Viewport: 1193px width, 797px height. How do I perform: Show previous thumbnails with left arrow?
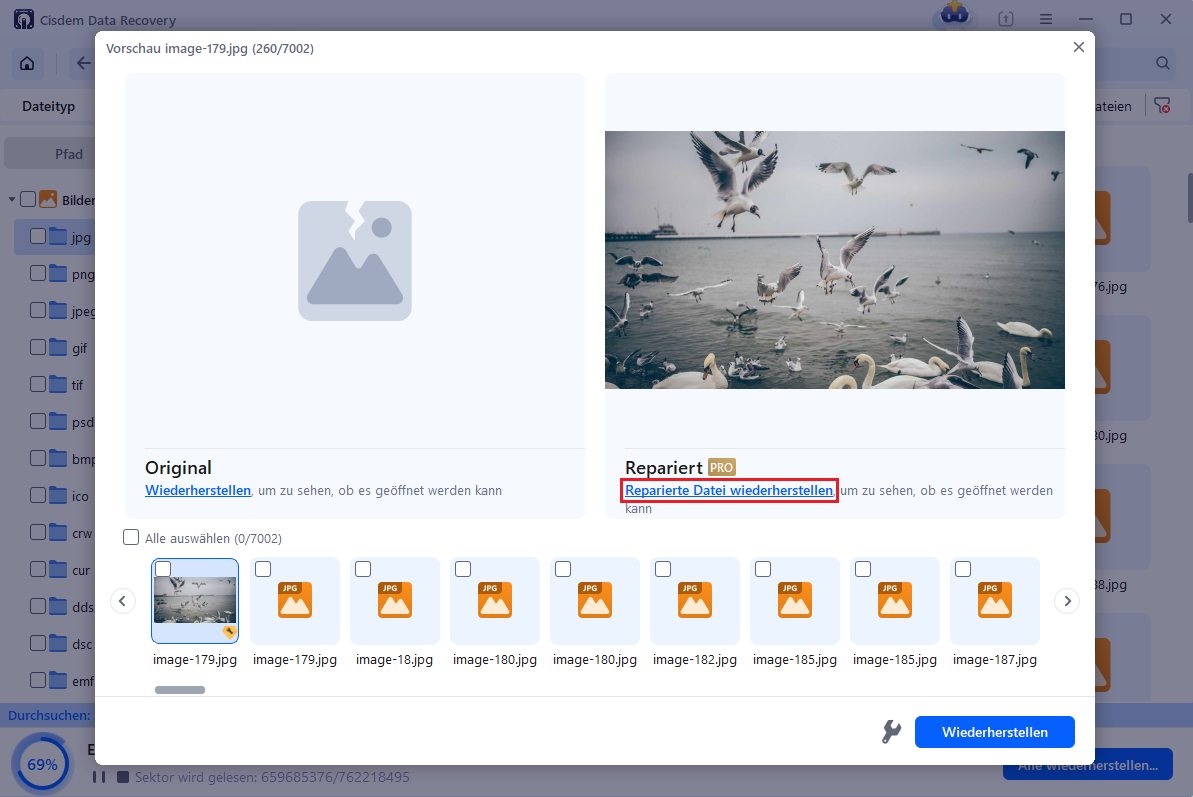point(123,601)
